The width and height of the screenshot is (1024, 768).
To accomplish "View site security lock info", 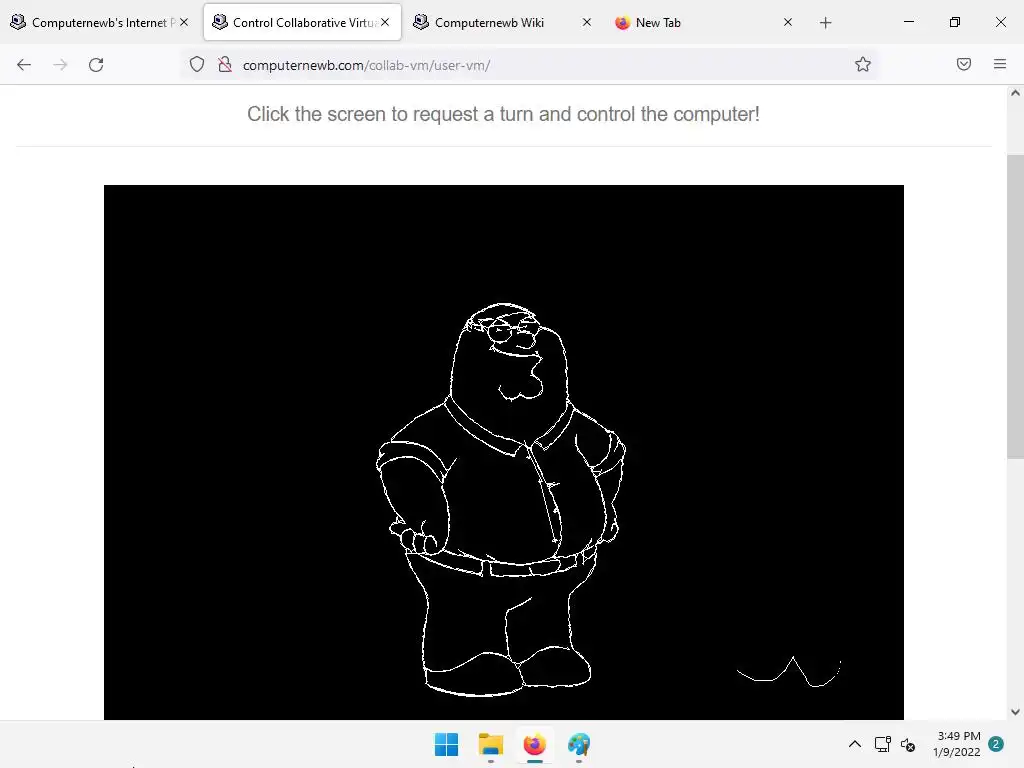I will click(x=225, y=65).
